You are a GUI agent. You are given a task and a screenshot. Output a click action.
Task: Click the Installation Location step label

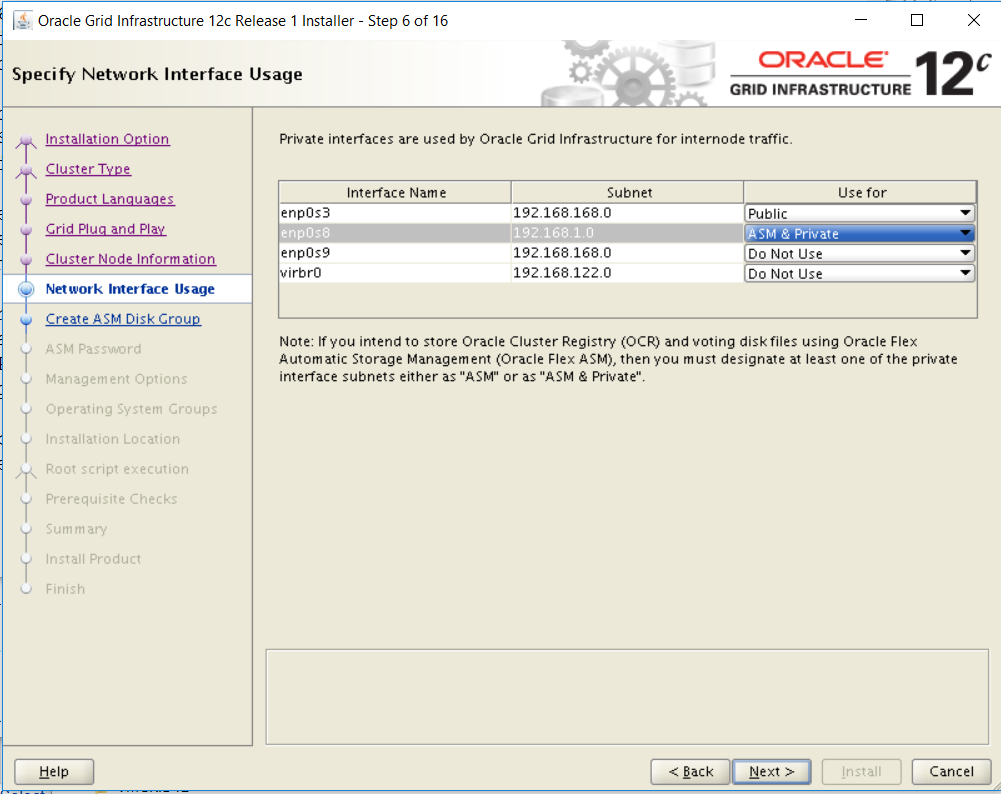pyautogui.click(x=112, y=439)
